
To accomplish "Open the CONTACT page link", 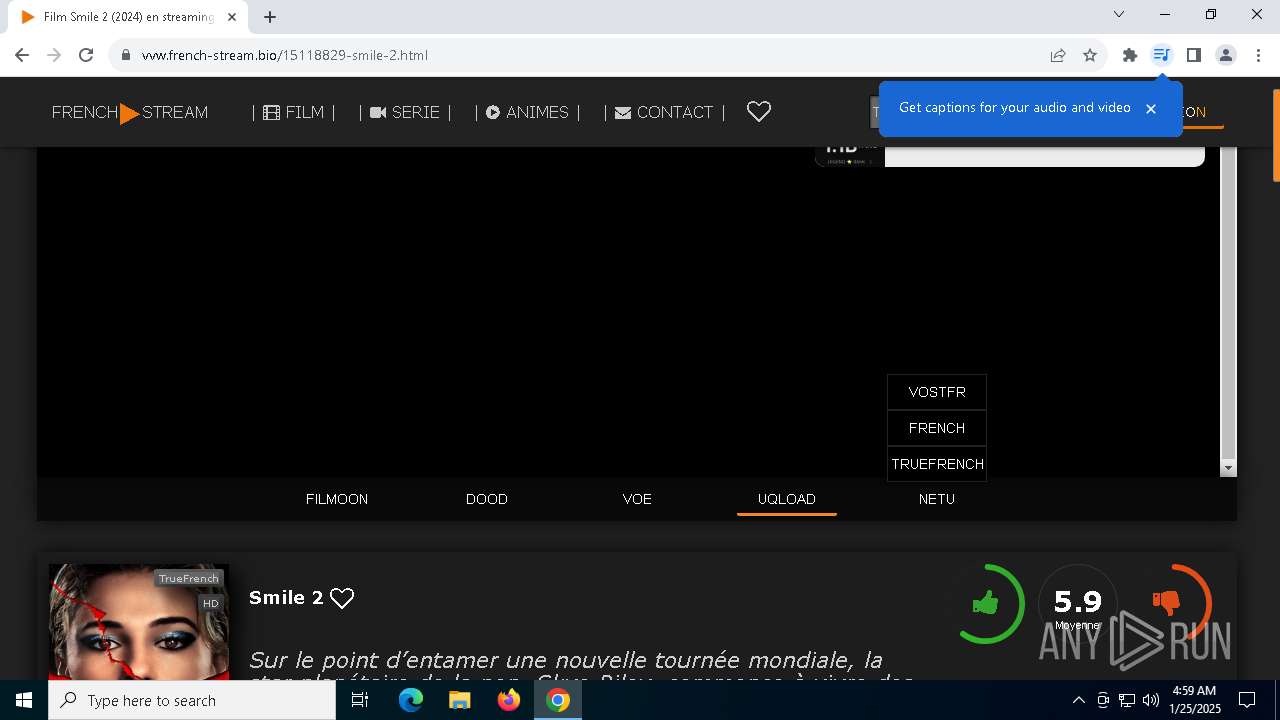I will 665,112.
